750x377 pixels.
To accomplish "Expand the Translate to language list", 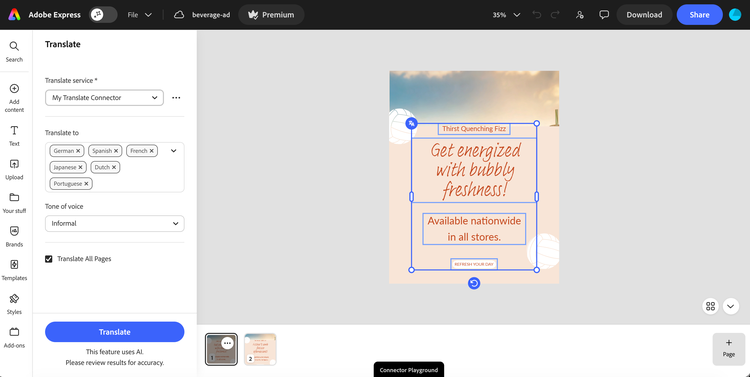I will click(174, 151).
